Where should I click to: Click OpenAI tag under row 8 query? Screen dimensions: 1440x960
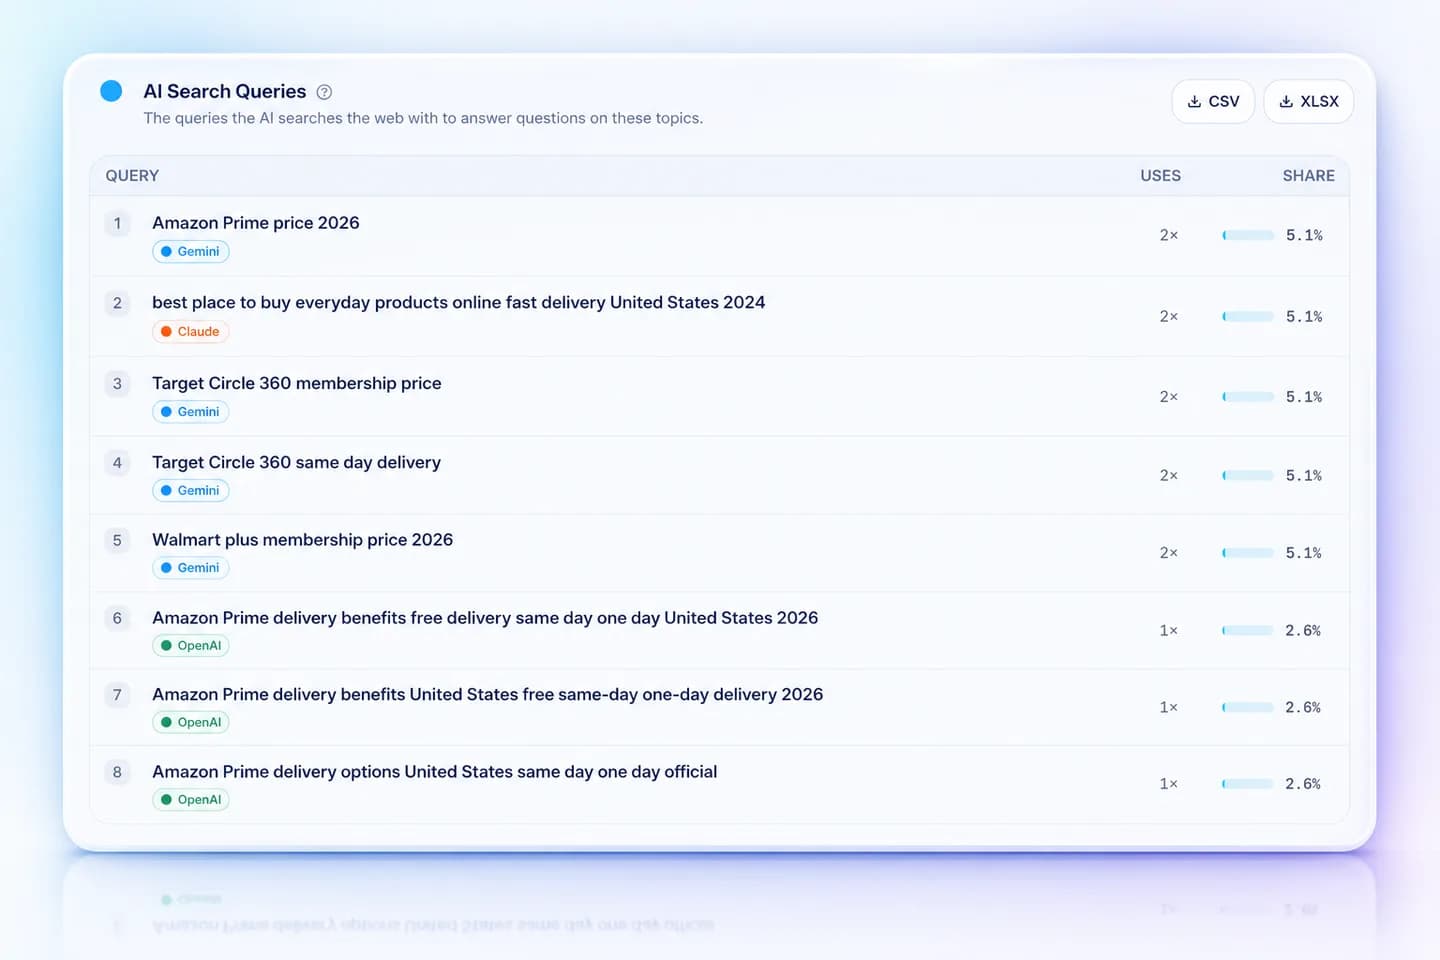(191, 799)
